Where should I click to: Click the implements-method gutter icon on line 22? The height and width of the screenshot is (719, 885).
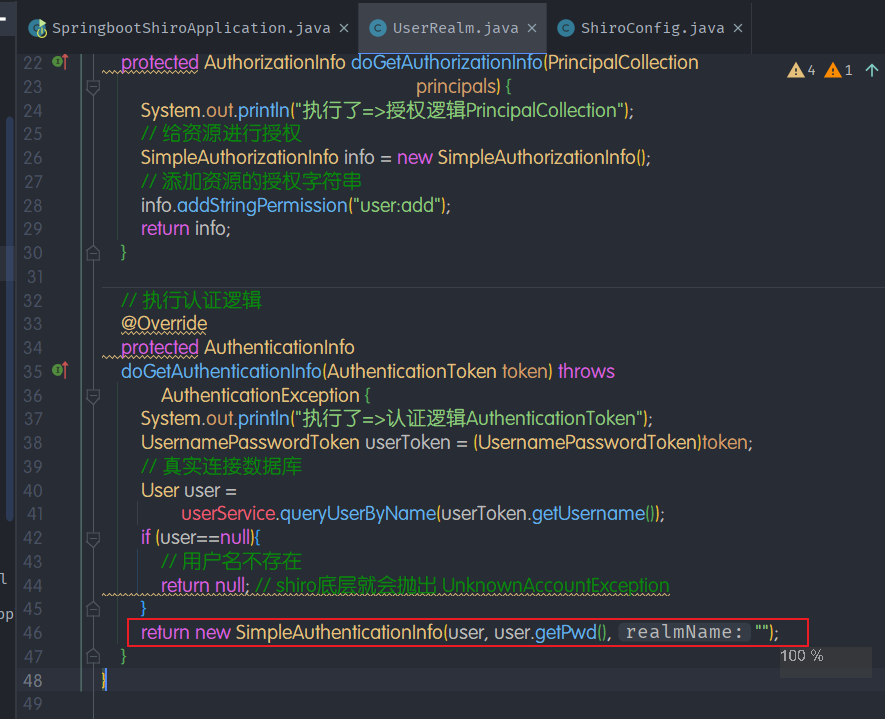[59, 62]
